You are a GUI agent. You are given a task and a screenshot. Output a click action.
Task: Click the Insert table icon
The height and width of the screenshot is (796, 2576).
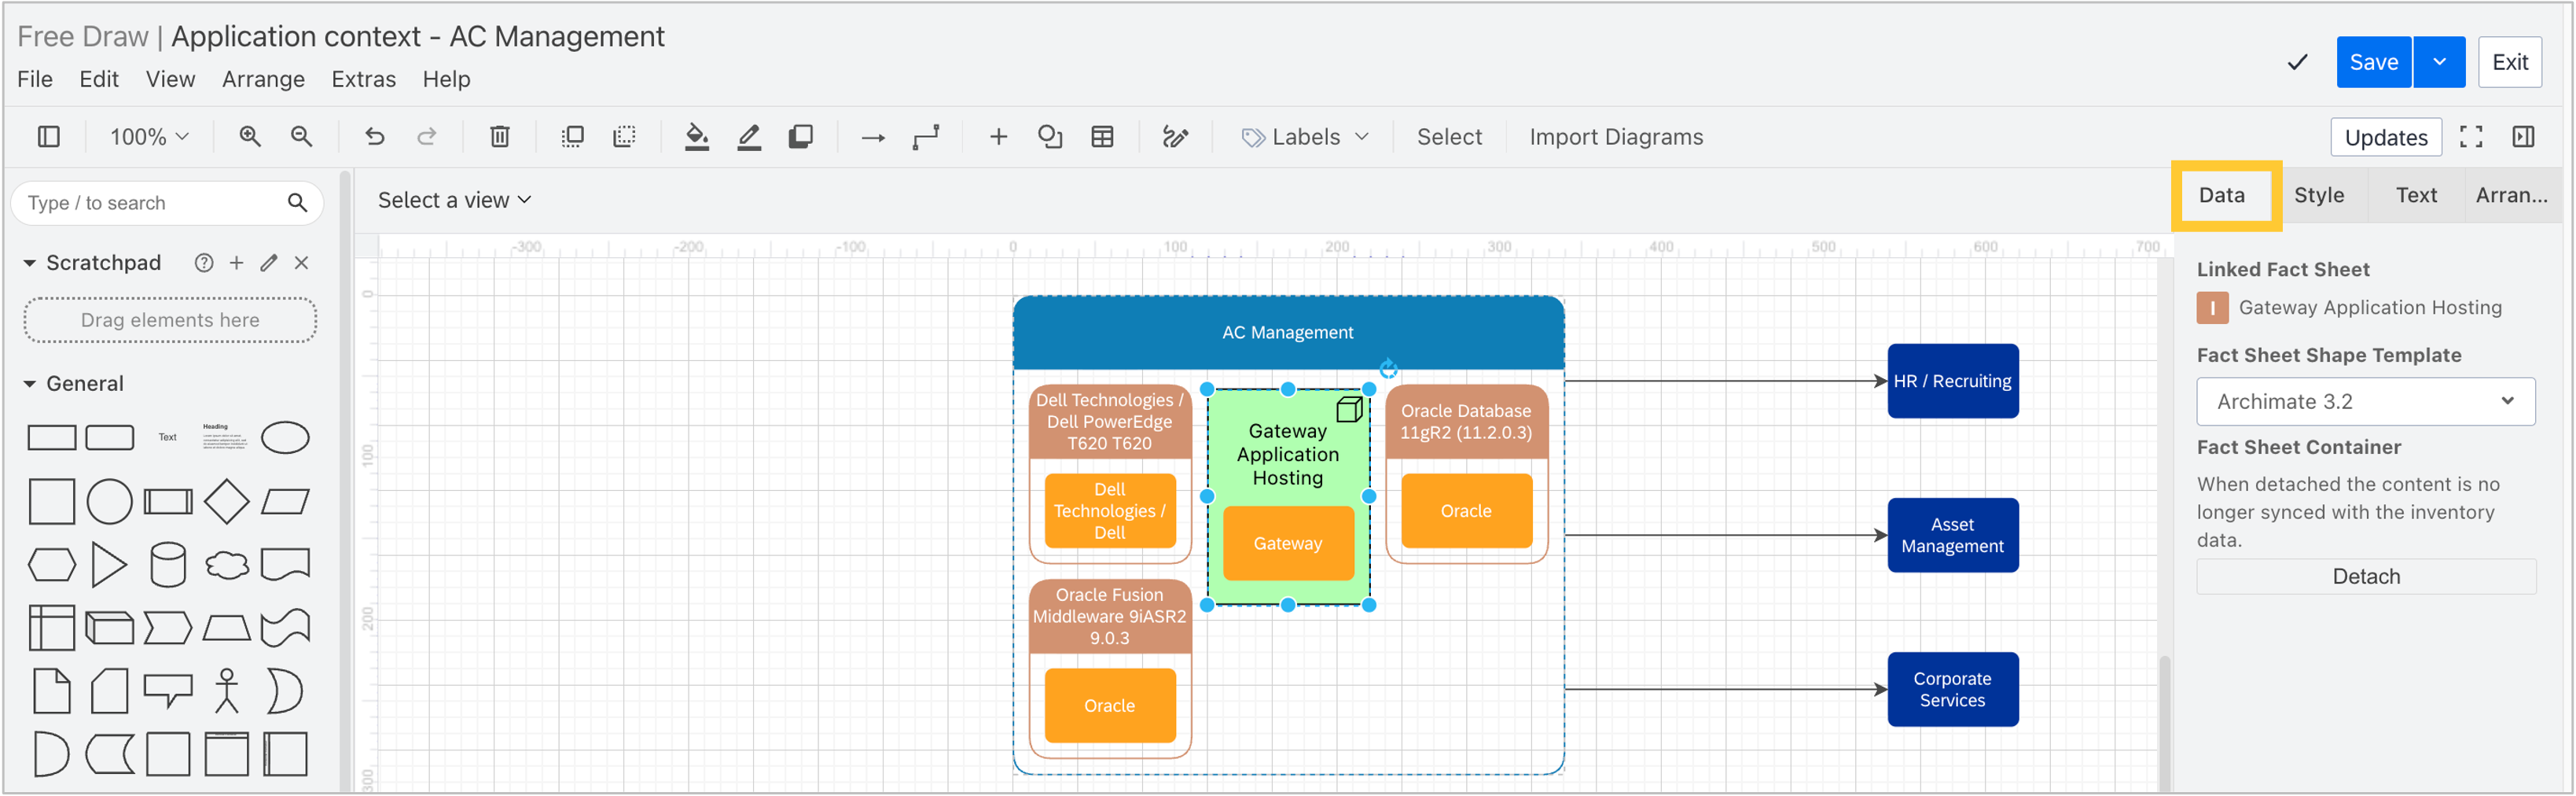pyautogui.click(x=1102, y=137)
